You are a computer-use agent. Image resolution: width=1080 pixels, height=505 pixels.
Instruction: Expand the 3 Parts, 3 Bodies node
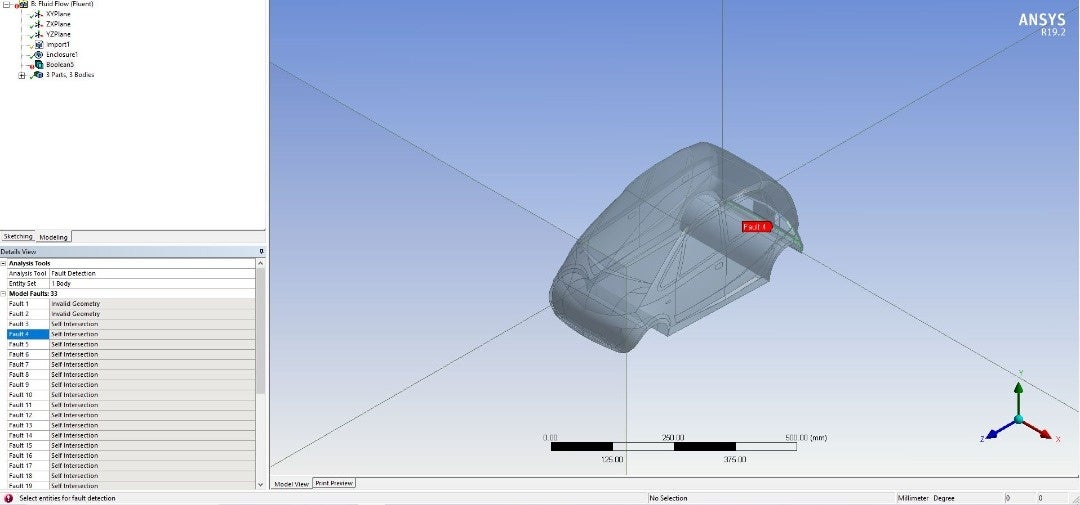(x=22, y=75)
